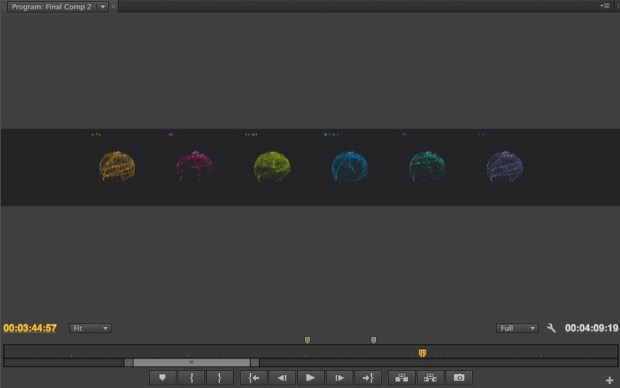The image size is (620, 388).
Task: Open the panel menu in top-right corner
Action: tap(605, 6)
